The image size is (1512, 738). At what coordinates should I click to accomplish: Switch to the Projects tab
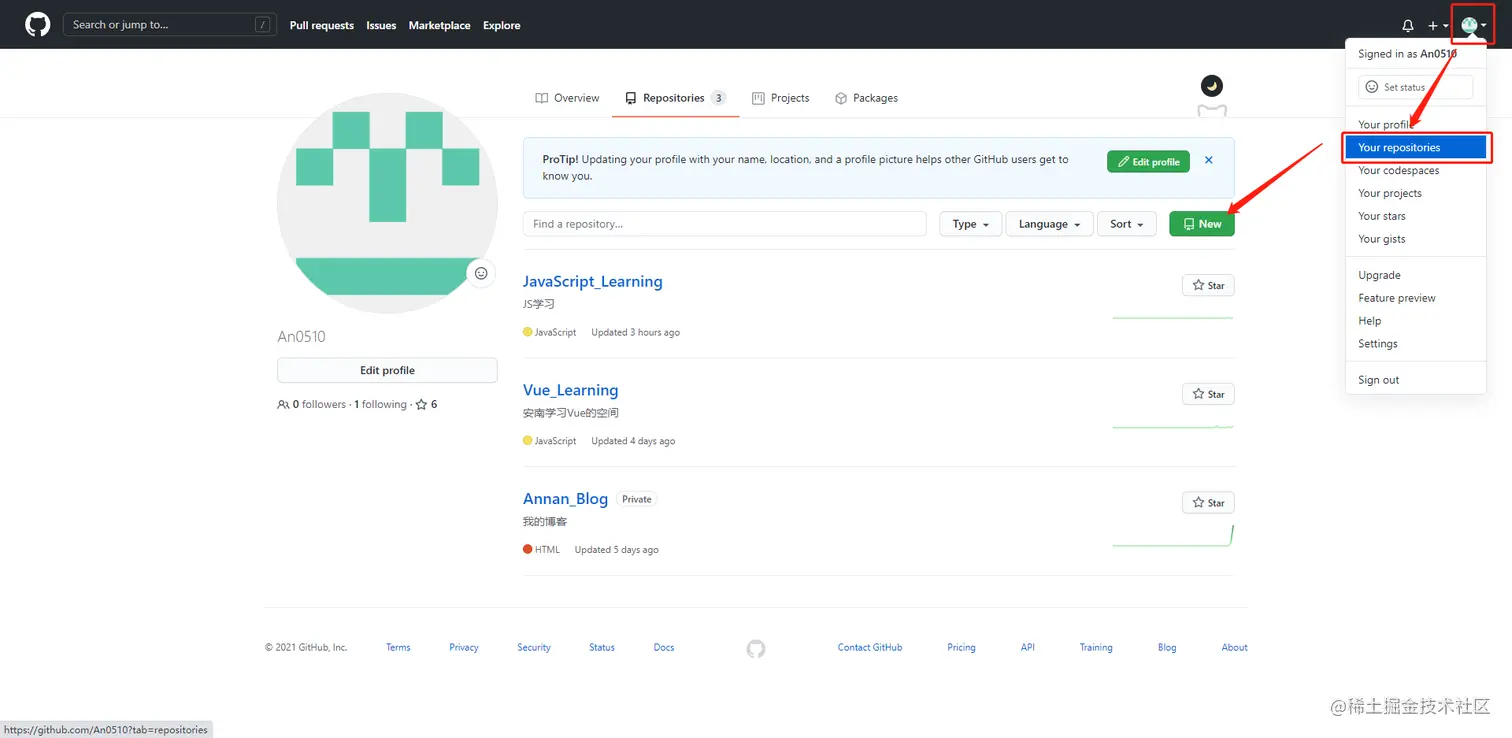coord(780,98)
